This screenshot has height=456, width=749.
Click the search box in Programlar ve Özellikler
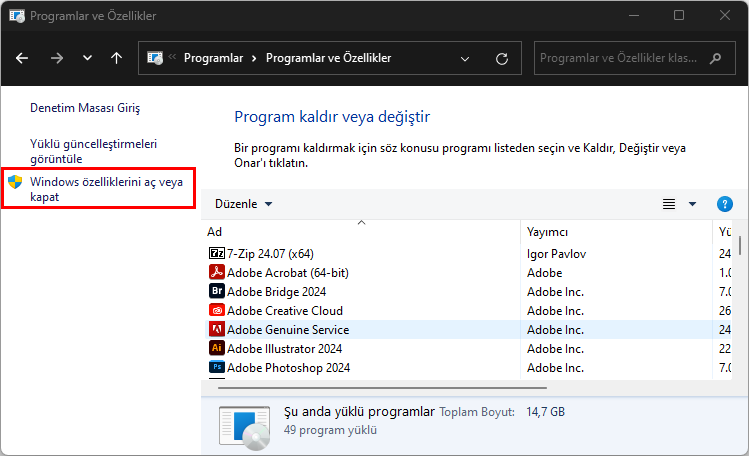pos(635,58)
